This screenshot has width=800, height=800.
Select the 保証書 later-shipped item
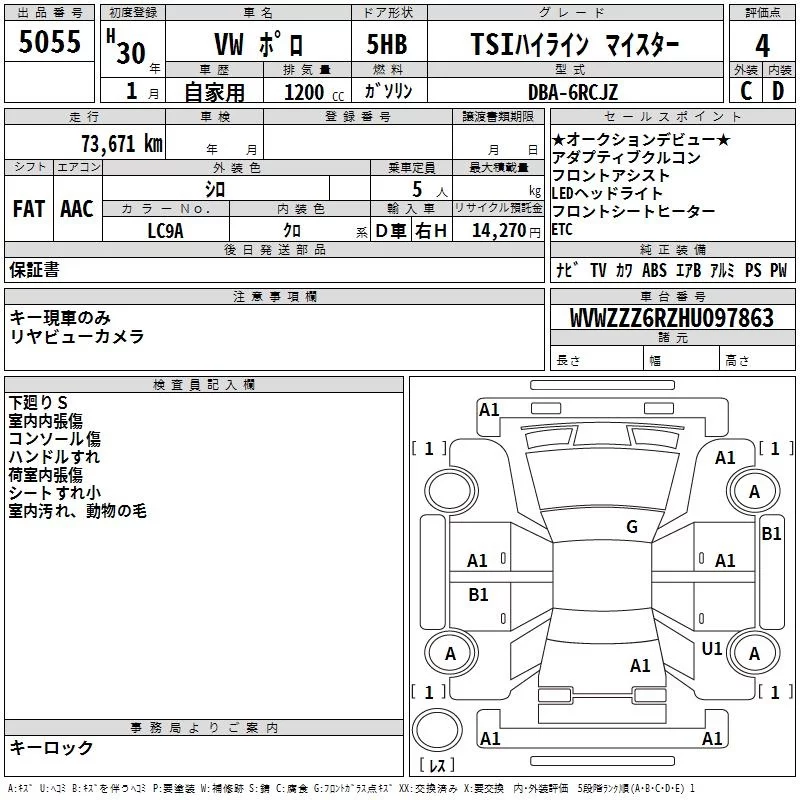[34, 269]
